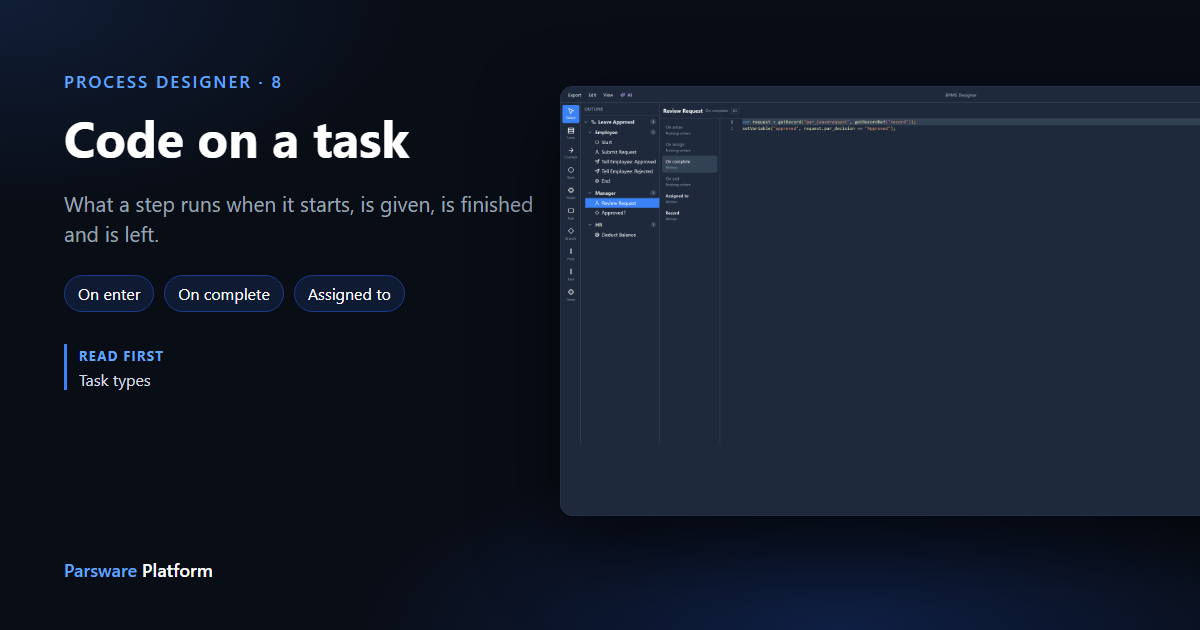Click the count badge on Manager row

tap(653, 193)
